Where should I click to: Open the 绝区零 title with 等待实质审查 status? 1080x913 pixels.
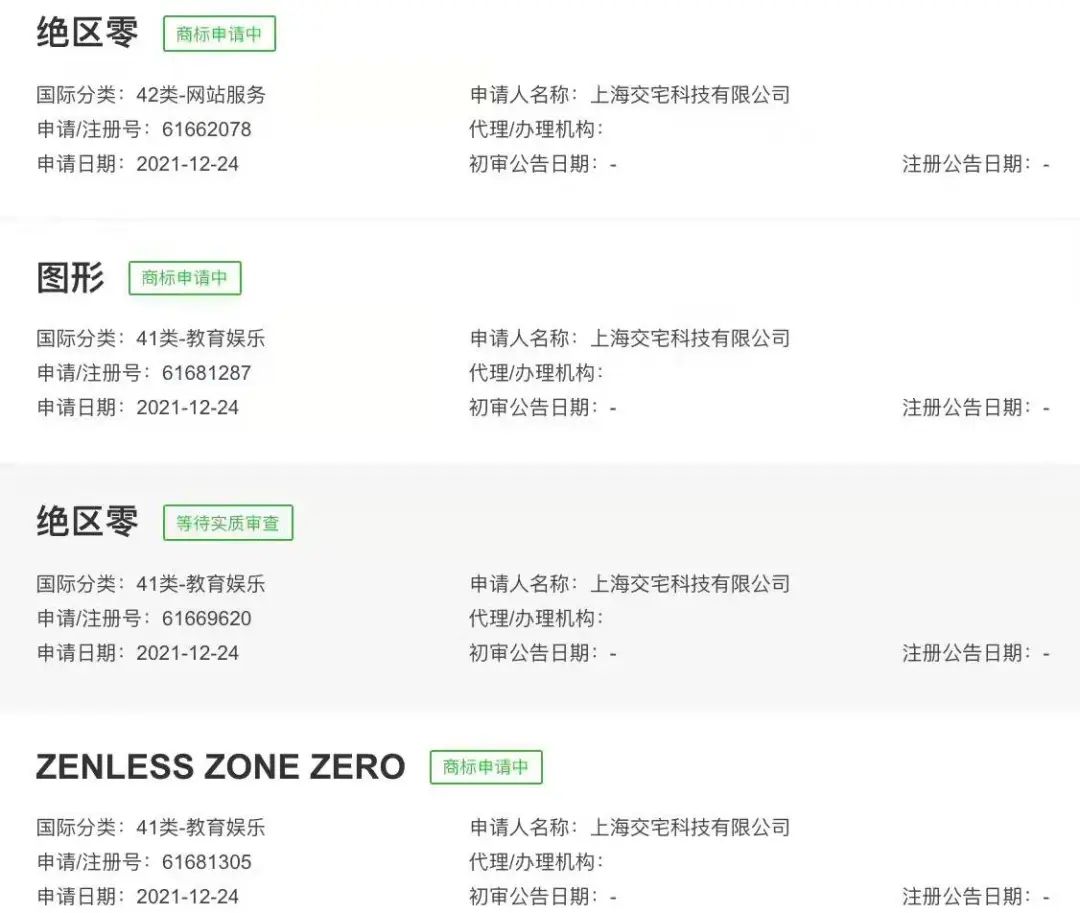pyautogui.click(x=87, y=522)
